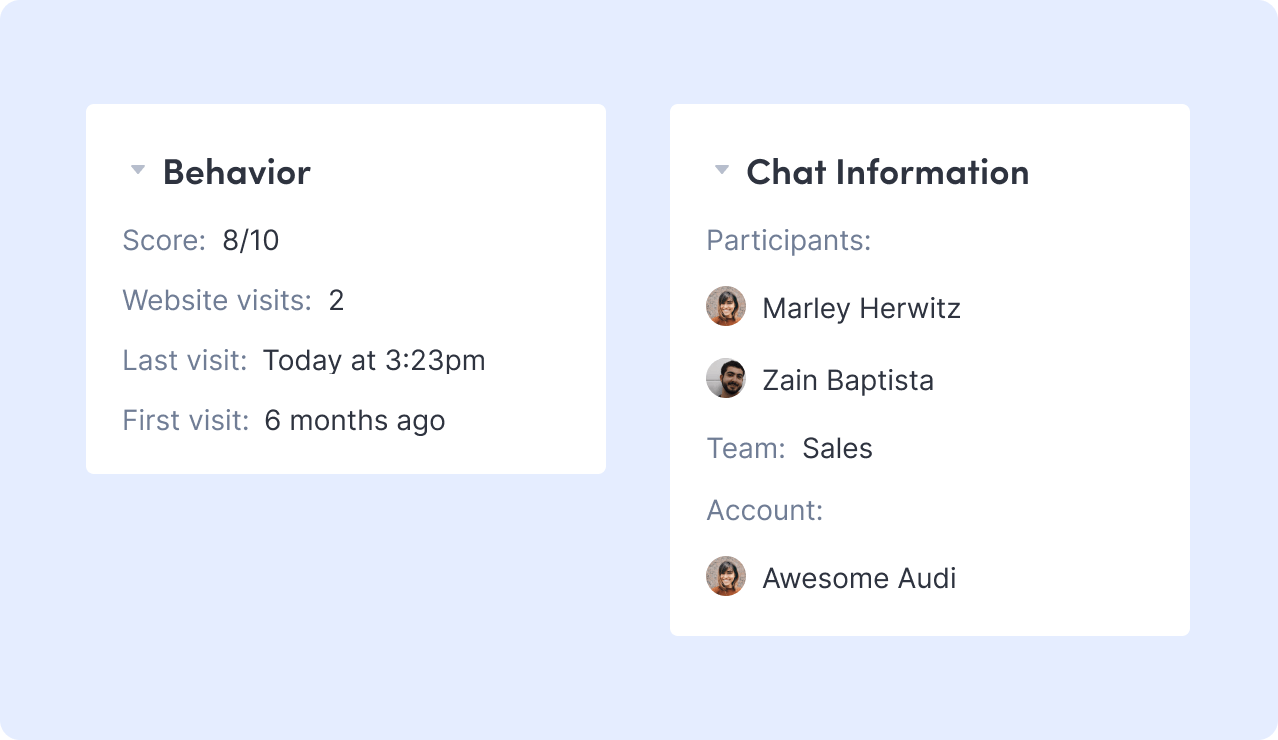Collapse the Chat Information section arrow
The height and width of the screenshot is (740, 1278).
pos(722,170)
